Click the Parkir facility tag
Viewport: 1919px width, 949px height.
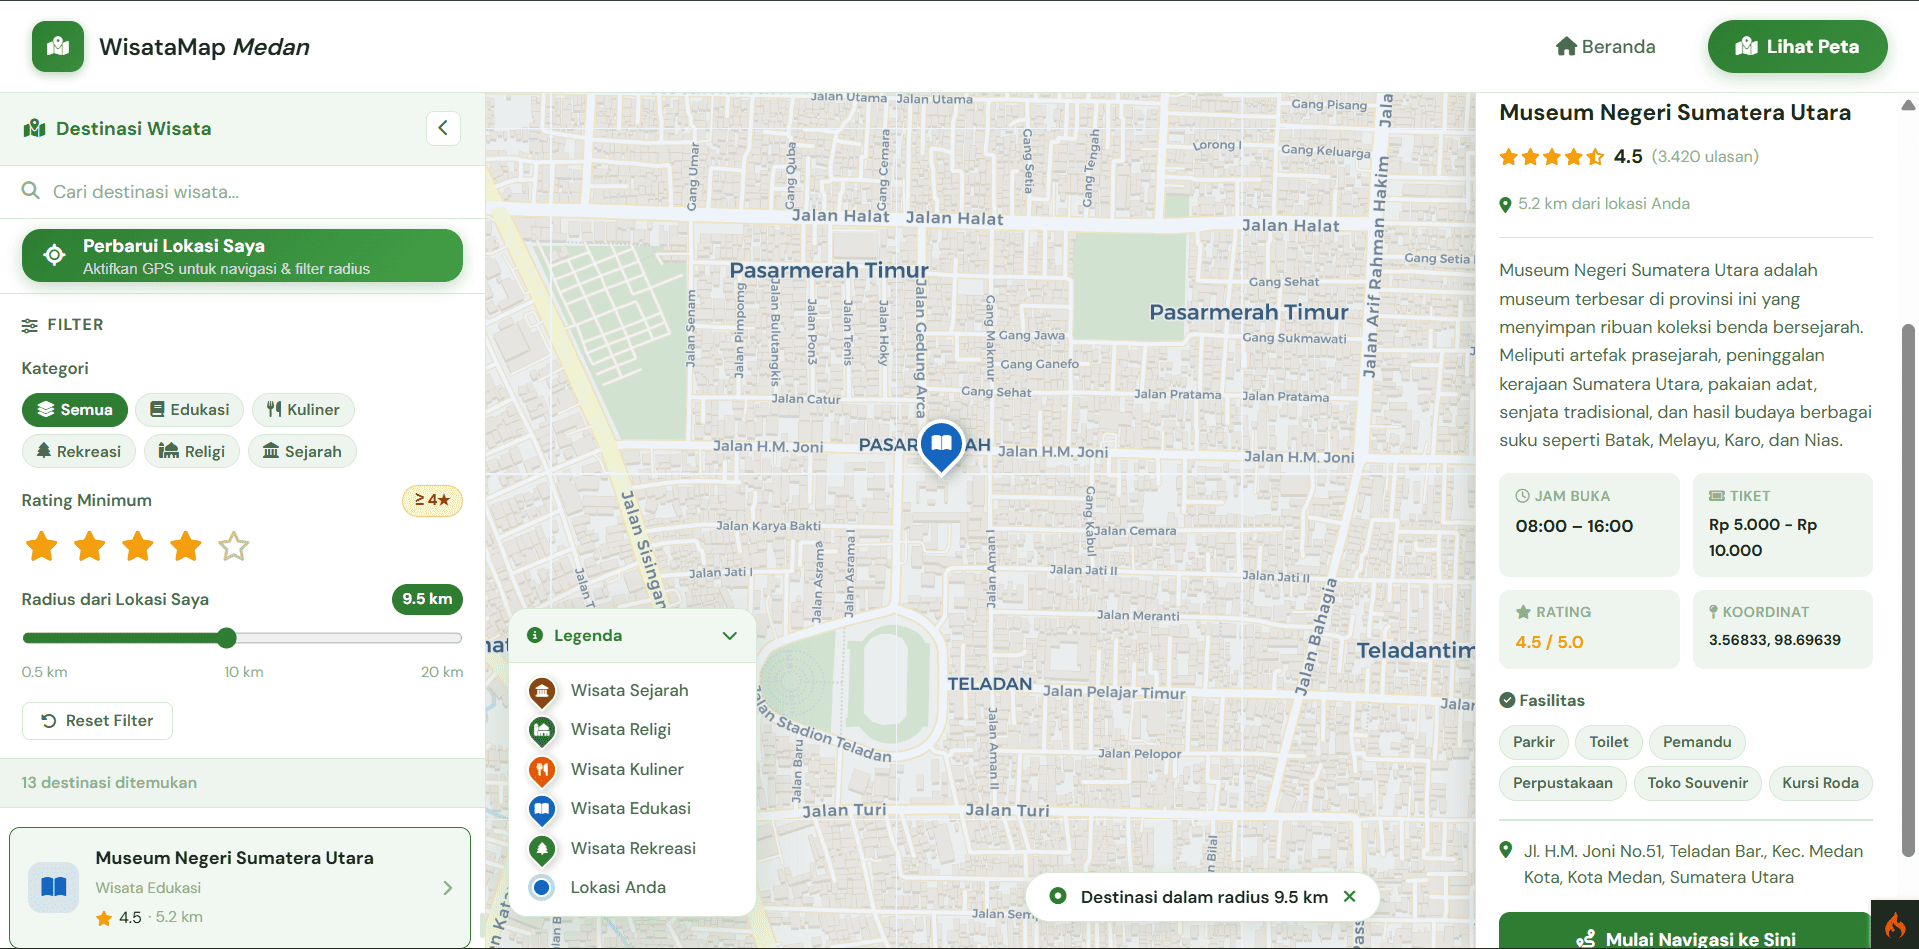click(x=1534, y=742)
